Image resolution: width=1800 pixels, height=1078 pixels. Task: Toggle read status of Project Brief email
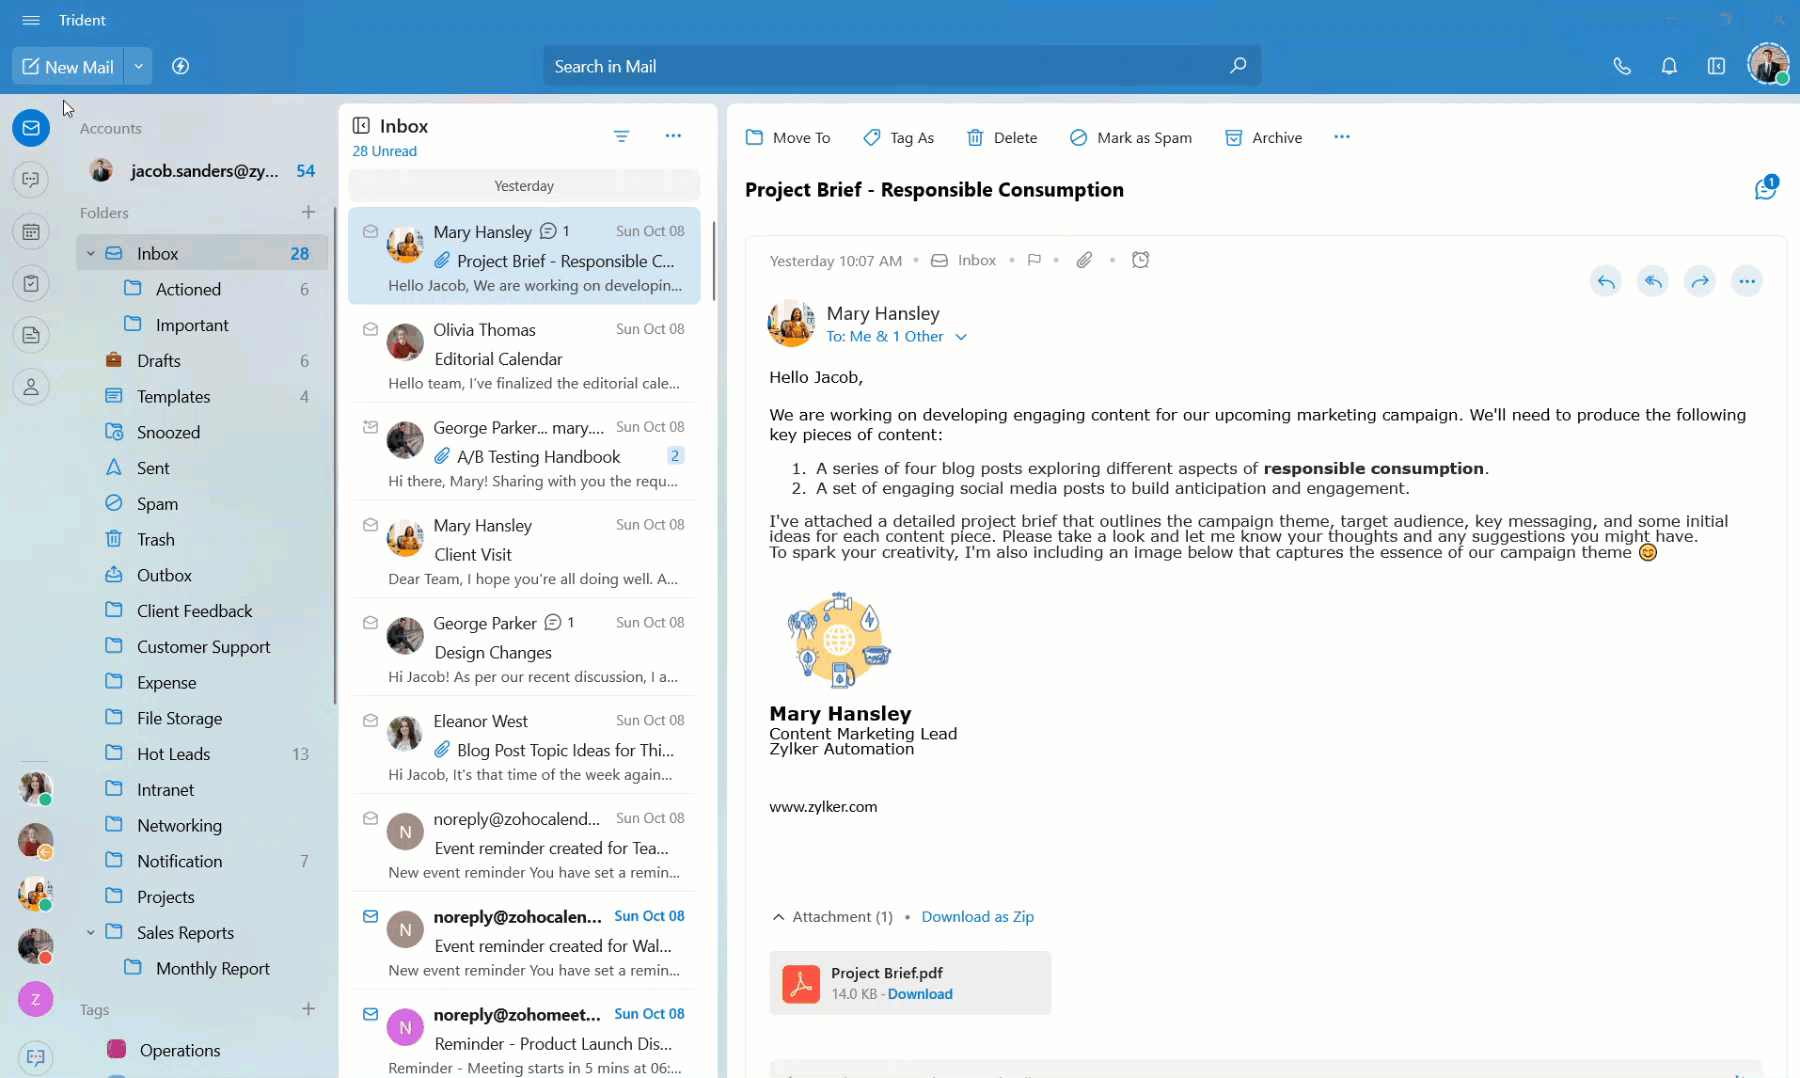pyautogui.click(x=370, y=232)
